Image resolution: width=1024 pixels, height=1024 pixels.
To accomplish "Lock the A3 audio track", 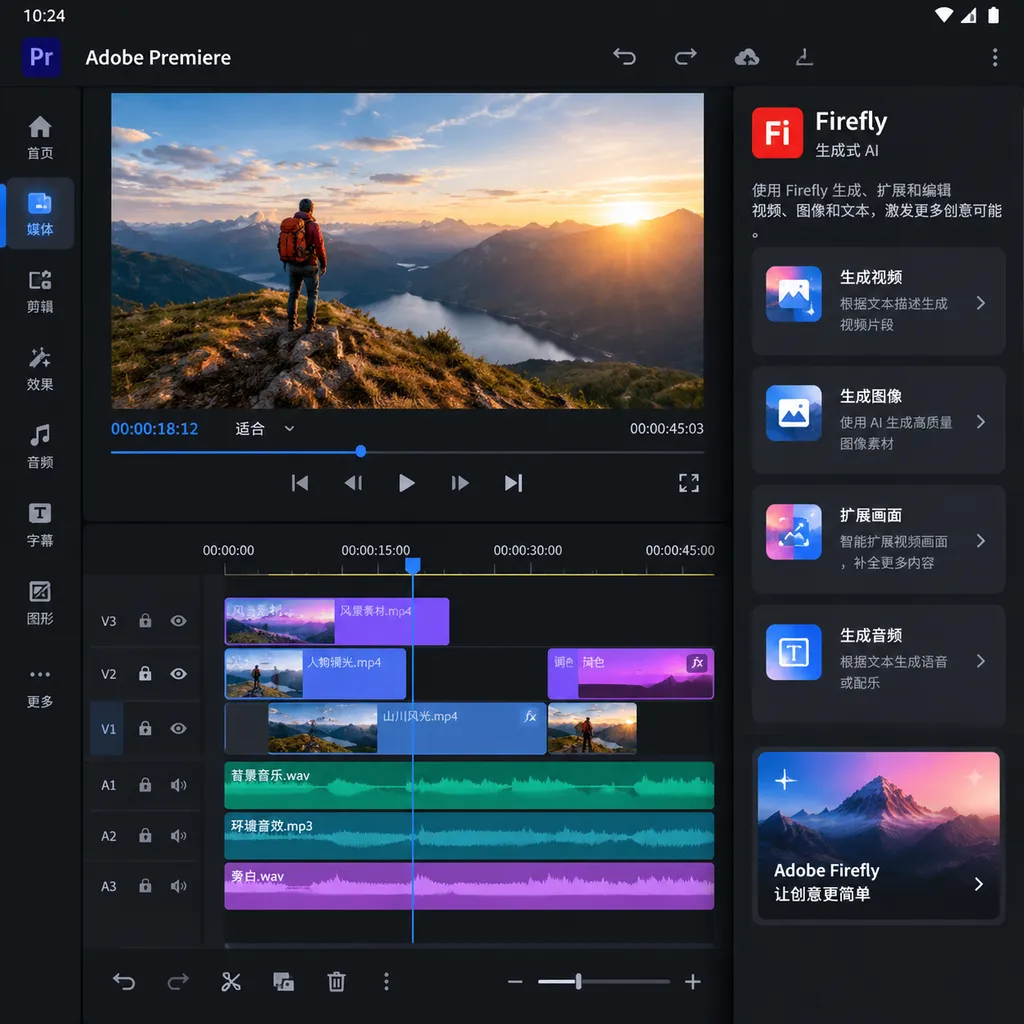I will tap(145, 886).
